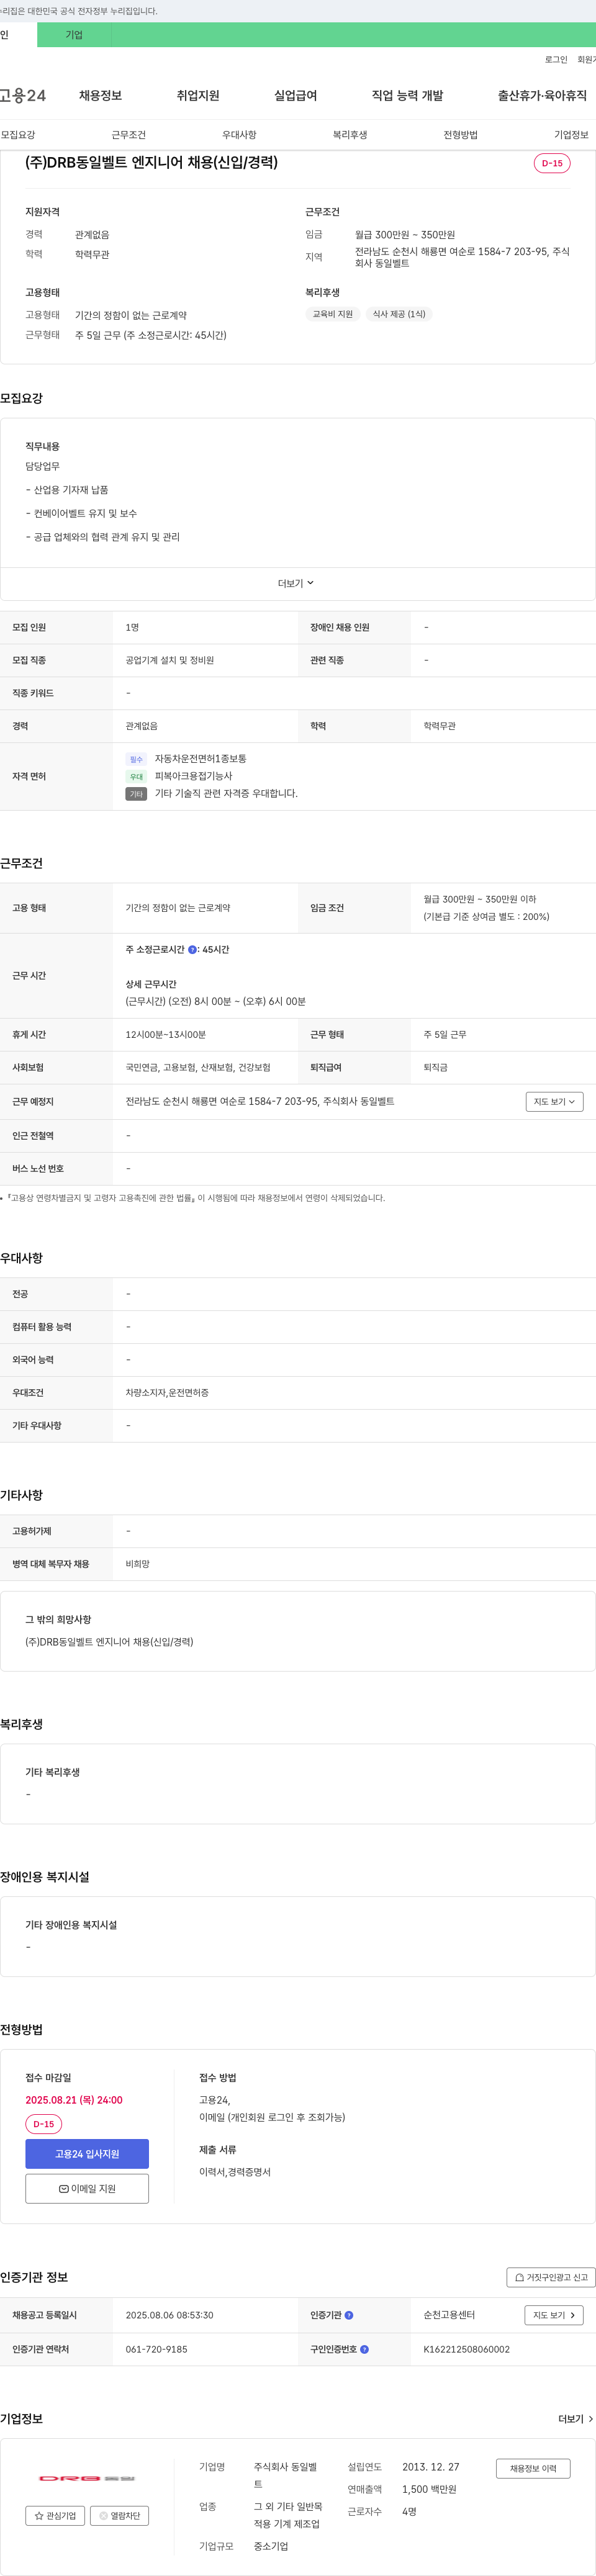Apply using 고용24 입사지원 button
The image size is (596, 2576).
(87, 2153)
